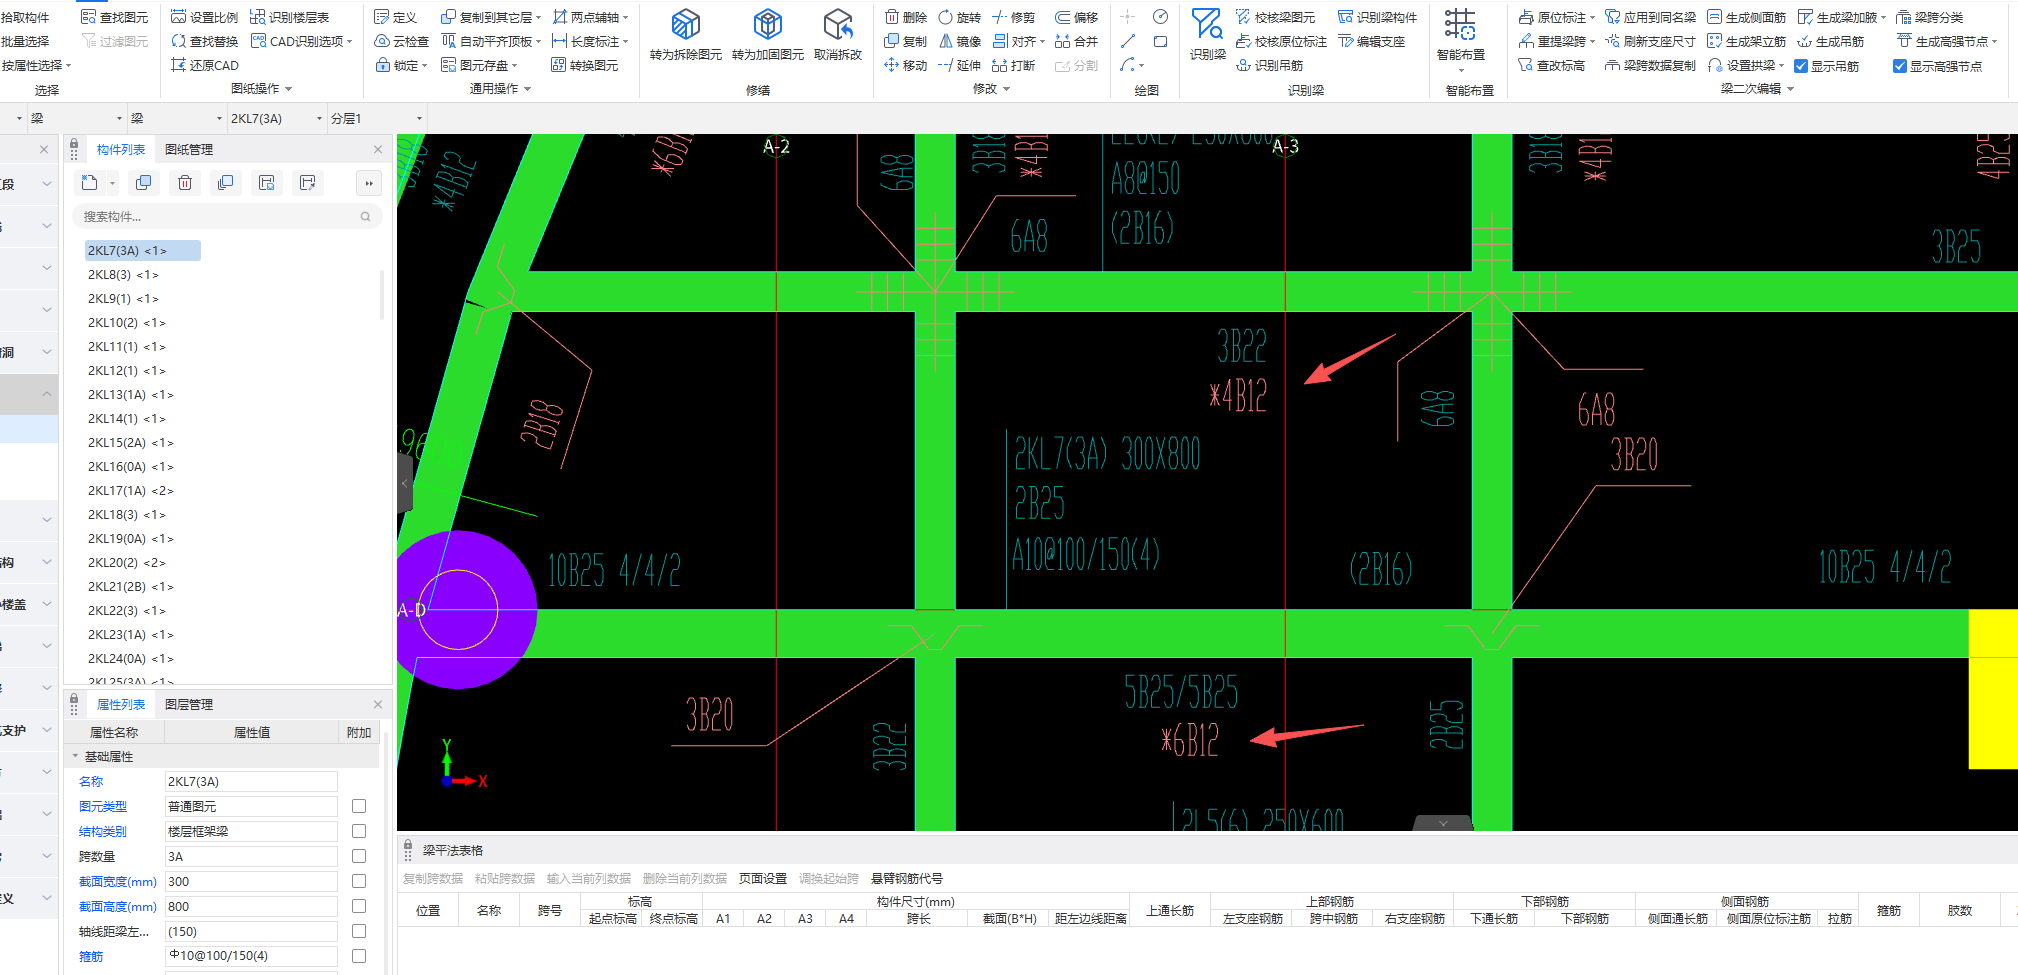
Task: Switch to 图纸管理 tab beside 构件列表
Action: 189,149
